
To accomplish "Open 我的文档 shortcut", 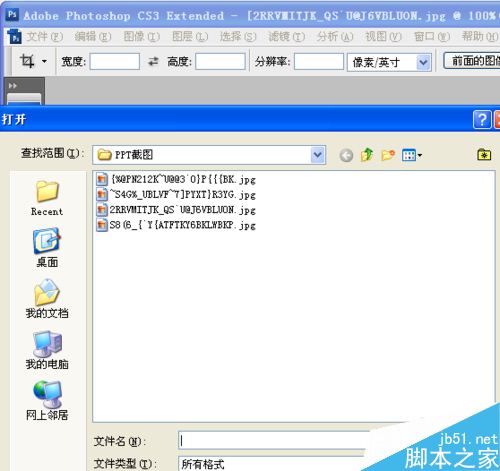I will tap(47, 299).
